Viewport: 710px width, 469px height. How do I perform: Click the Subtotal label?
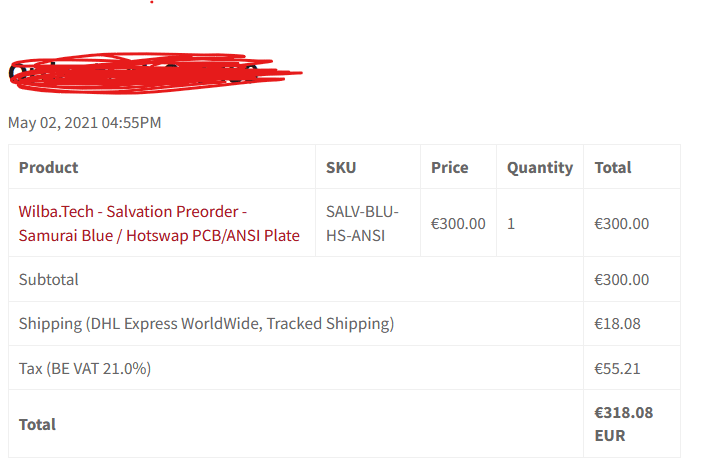[48, 279]
